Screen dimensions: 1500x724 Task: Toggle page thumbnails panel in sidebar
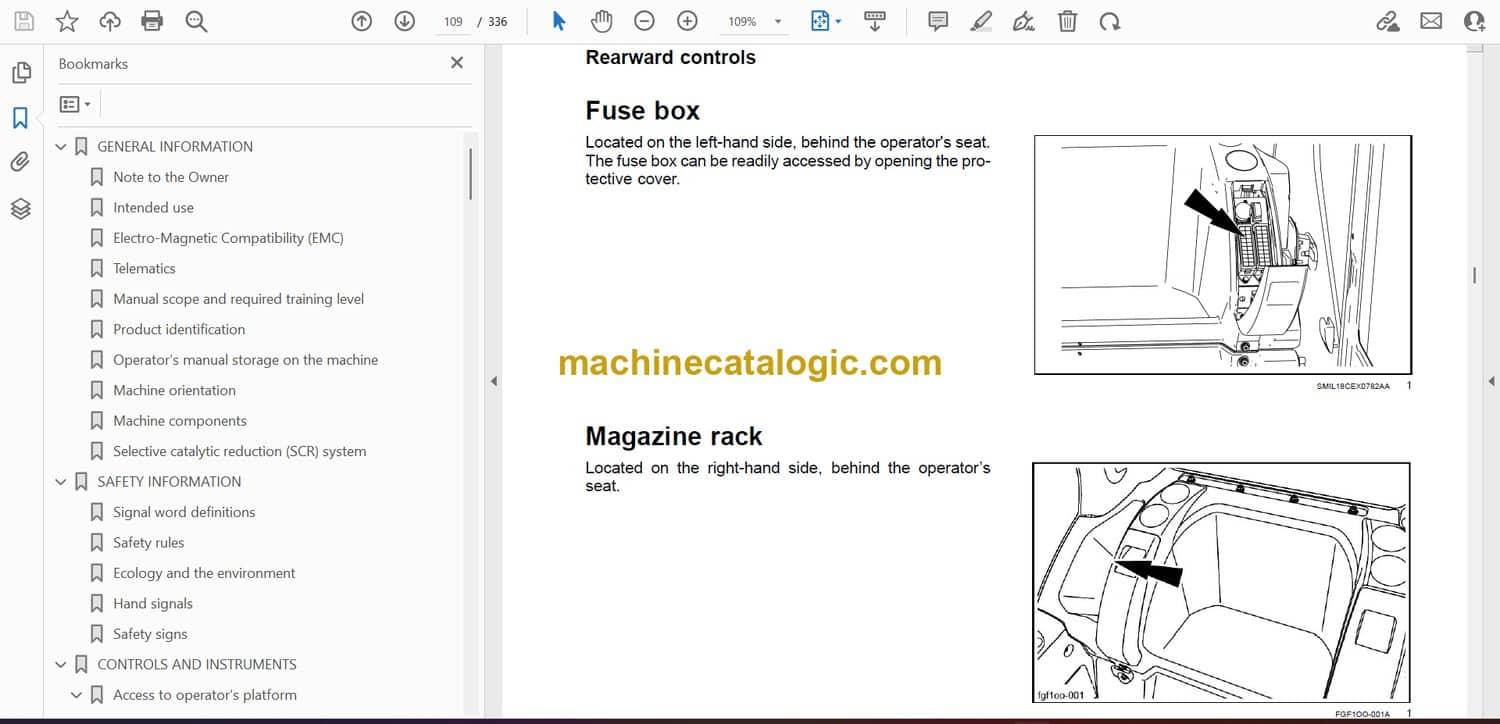21,73
